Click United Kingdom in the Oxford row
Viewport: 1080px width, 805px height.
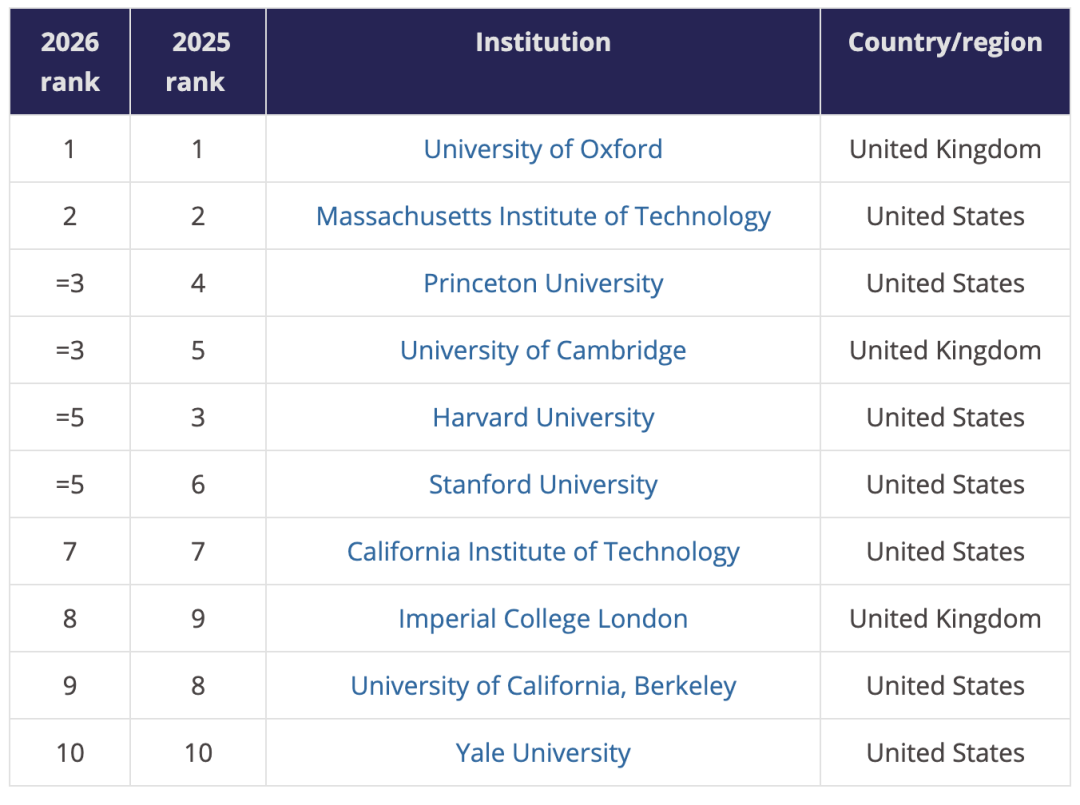pyautogui.click(x=945, y=149)
